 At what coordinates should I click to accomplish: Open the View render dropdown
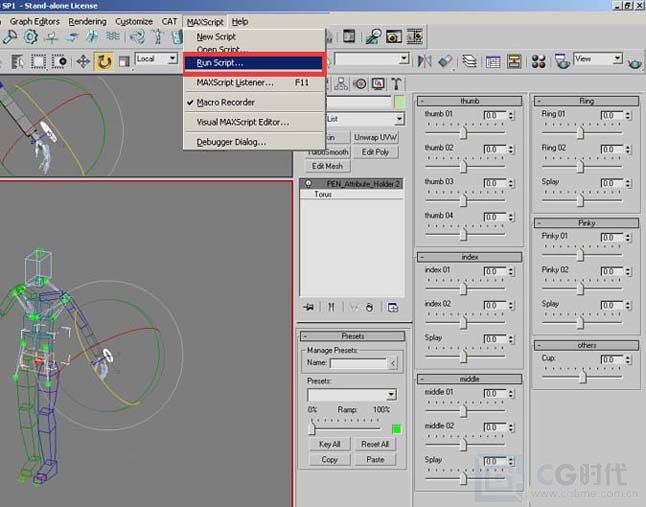[x=598, y=59]
